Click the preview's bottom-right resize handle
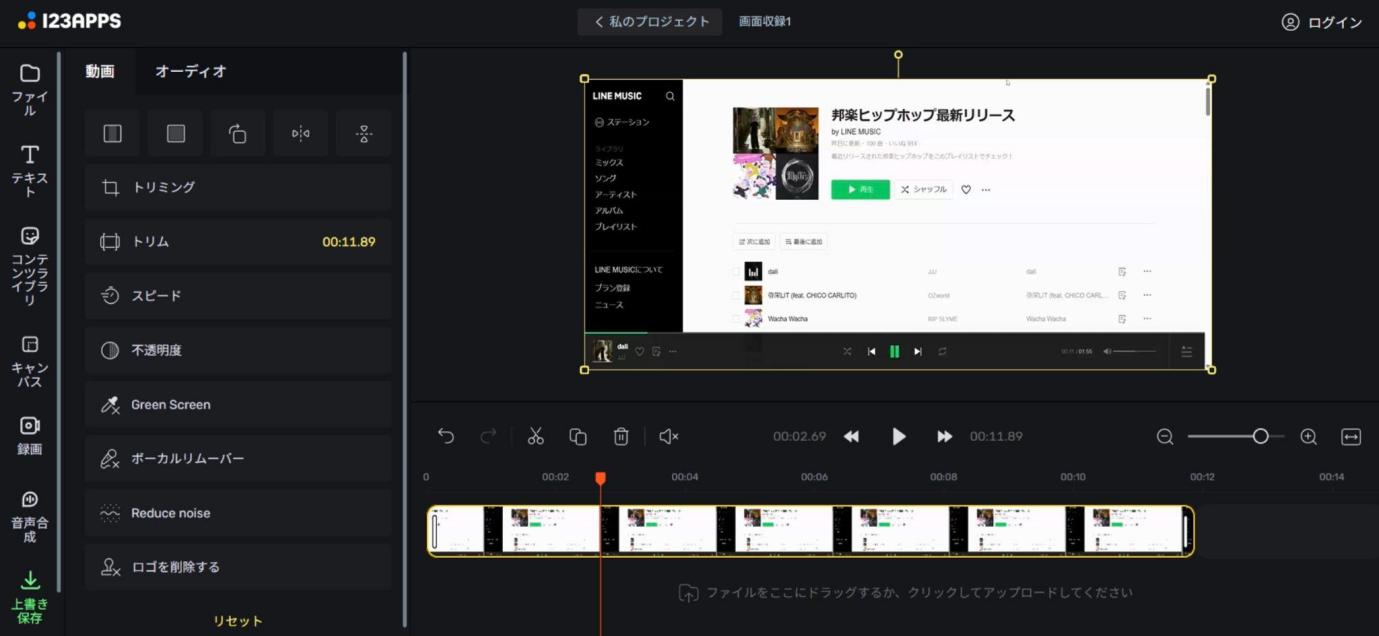The width and height of the screenshot is (1379, 636). tap(1212, 370)
